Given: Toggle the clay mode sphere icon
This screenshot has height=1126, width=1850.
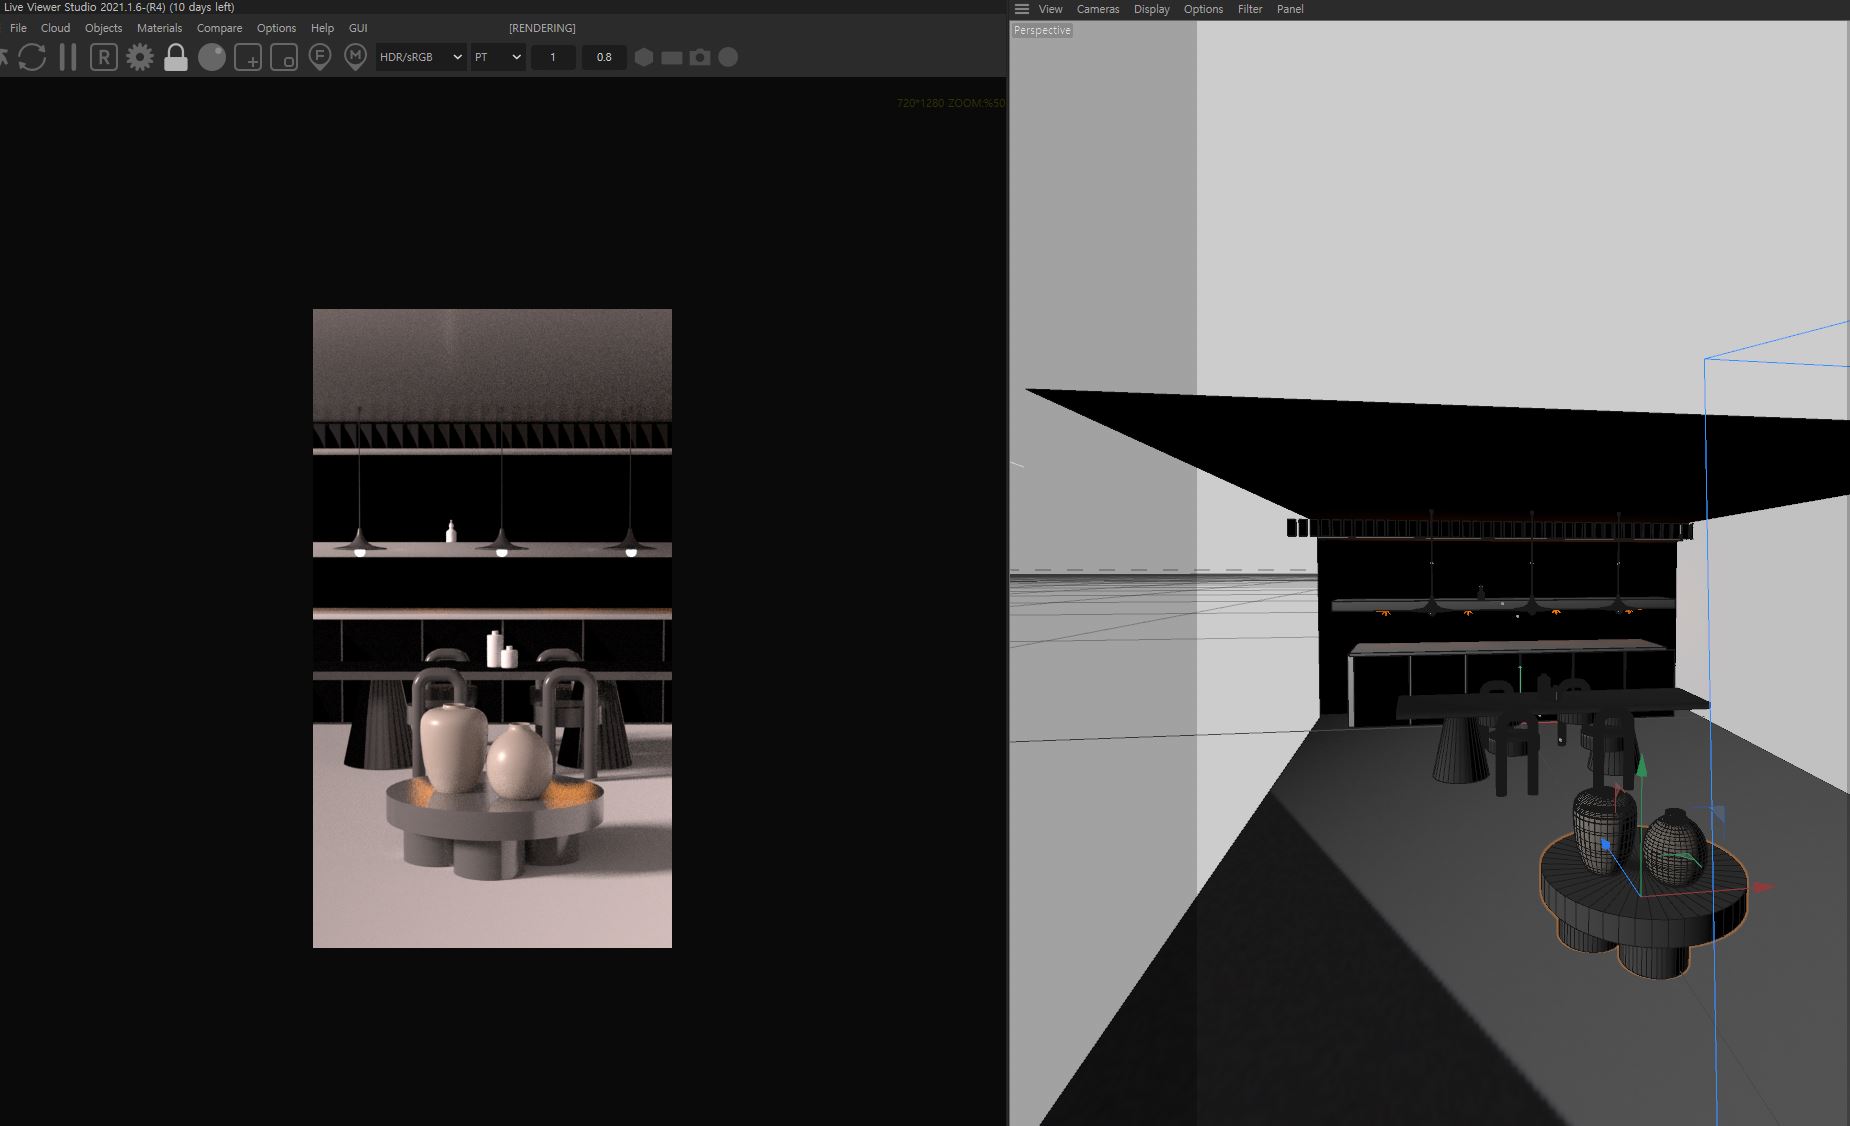Looking at the screenshot, I should [x=212, y=57].
